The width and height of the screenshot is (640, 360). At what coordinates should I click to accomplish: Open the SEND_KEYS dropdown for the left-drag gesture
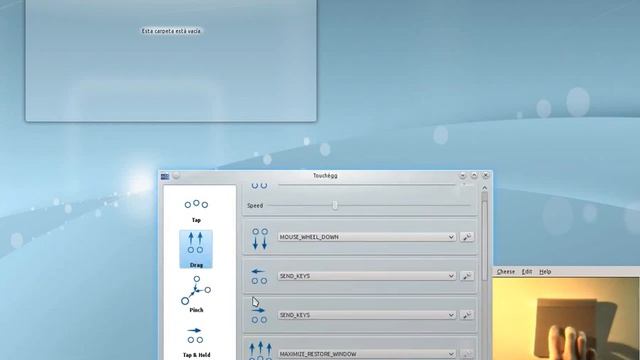tap(367, 276)
